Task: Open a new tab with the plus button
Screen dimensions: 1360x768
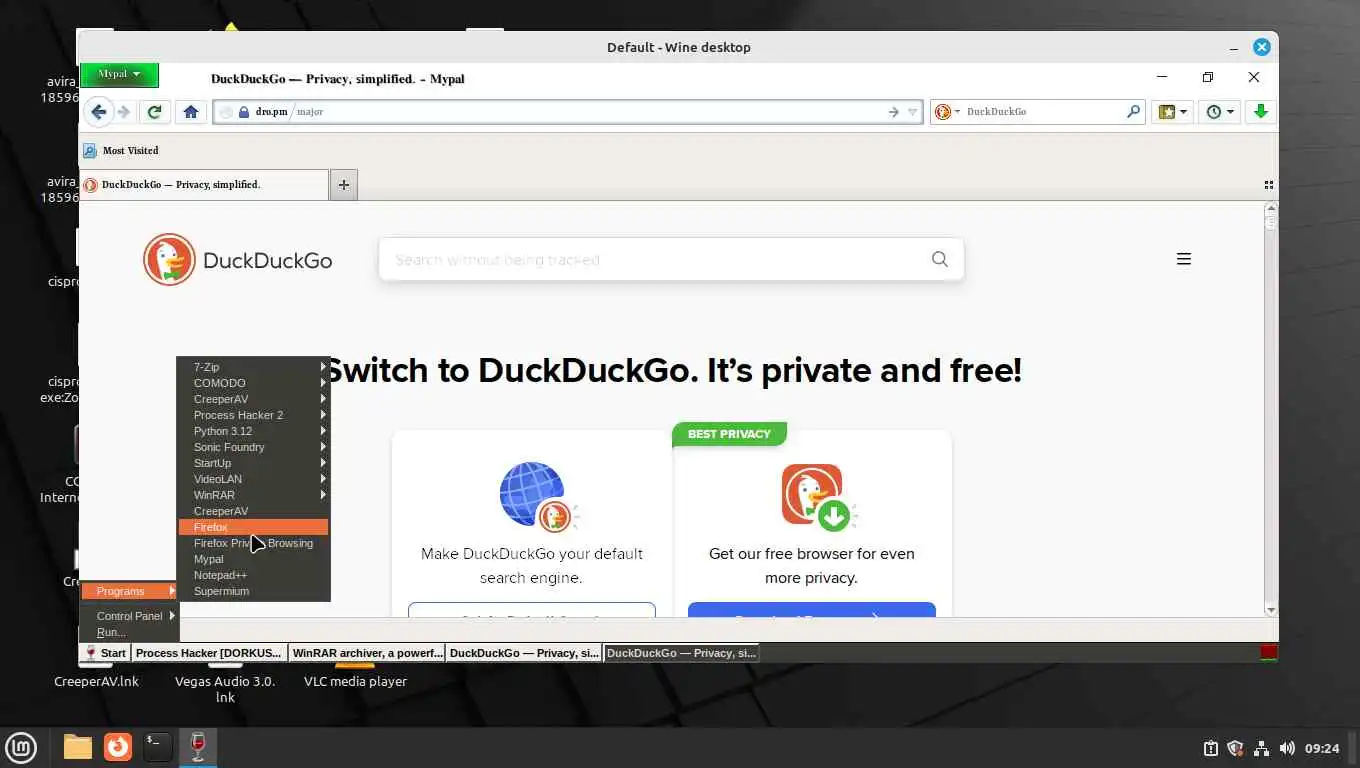Action: (343, 185)
